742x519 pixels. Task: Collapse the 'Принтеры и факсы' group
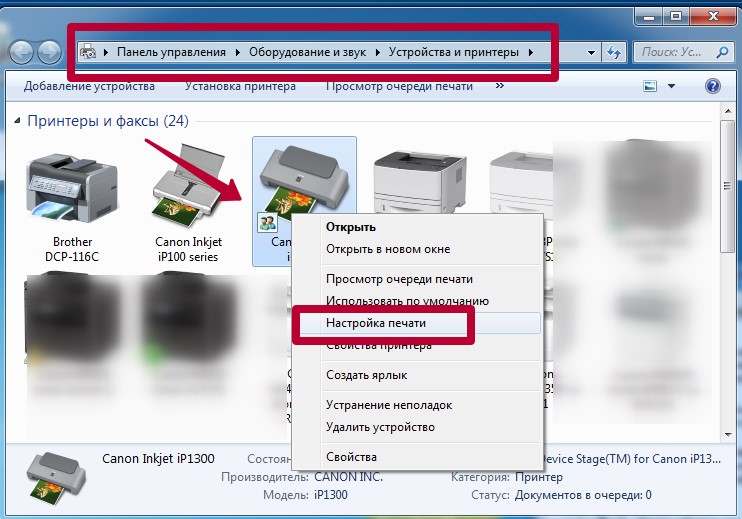pyautogui.click(x=18, y=121)
